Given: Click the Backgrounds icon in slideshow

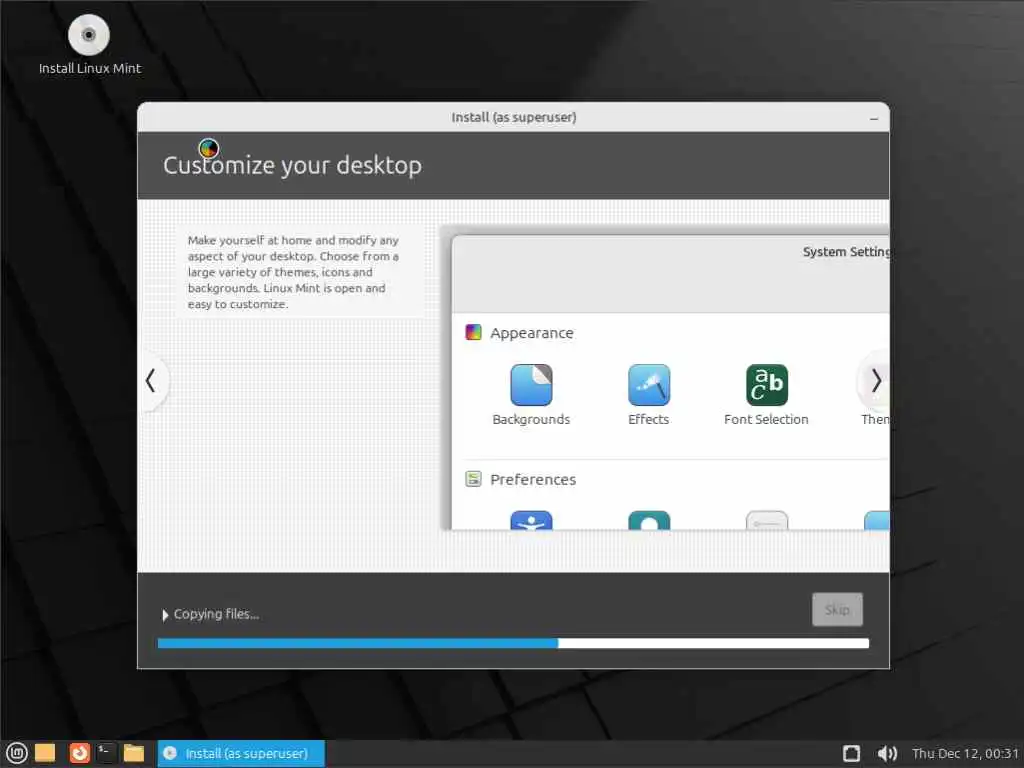Looking at the screenshot, I should (531, 385).
